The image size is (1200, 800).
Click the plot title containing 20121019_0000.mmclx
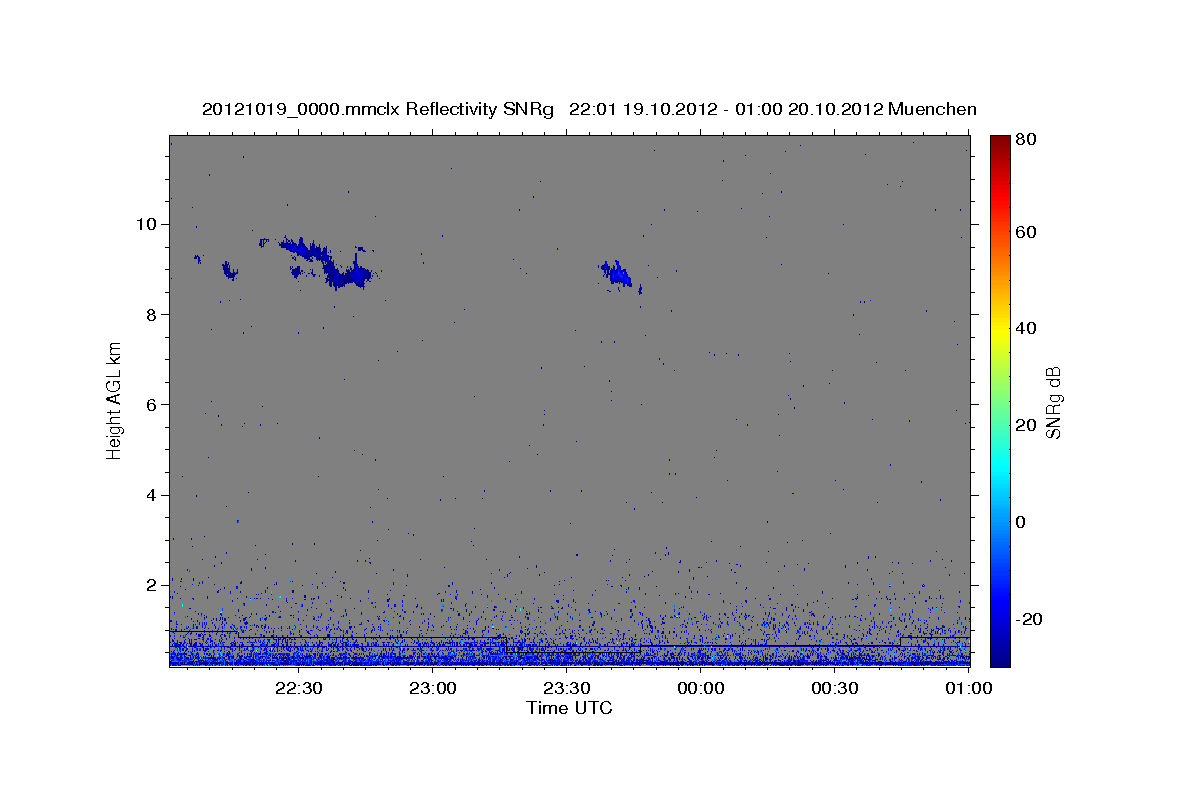click(589, 109)
